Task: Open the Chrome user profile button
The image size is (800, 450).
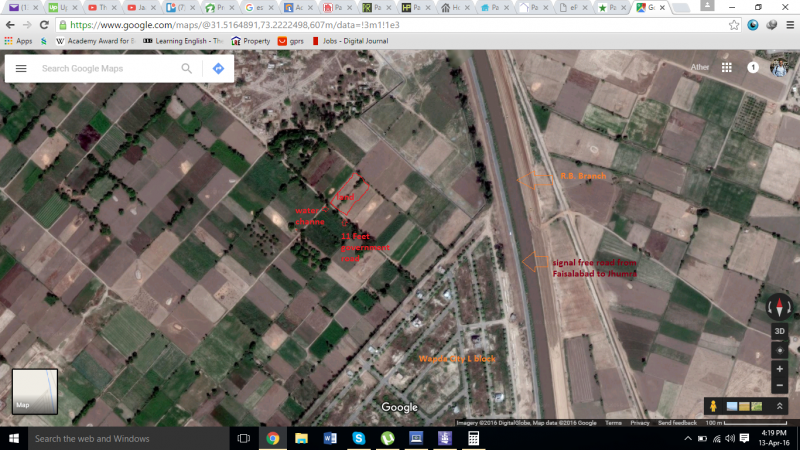Action: tap(707, 6)
